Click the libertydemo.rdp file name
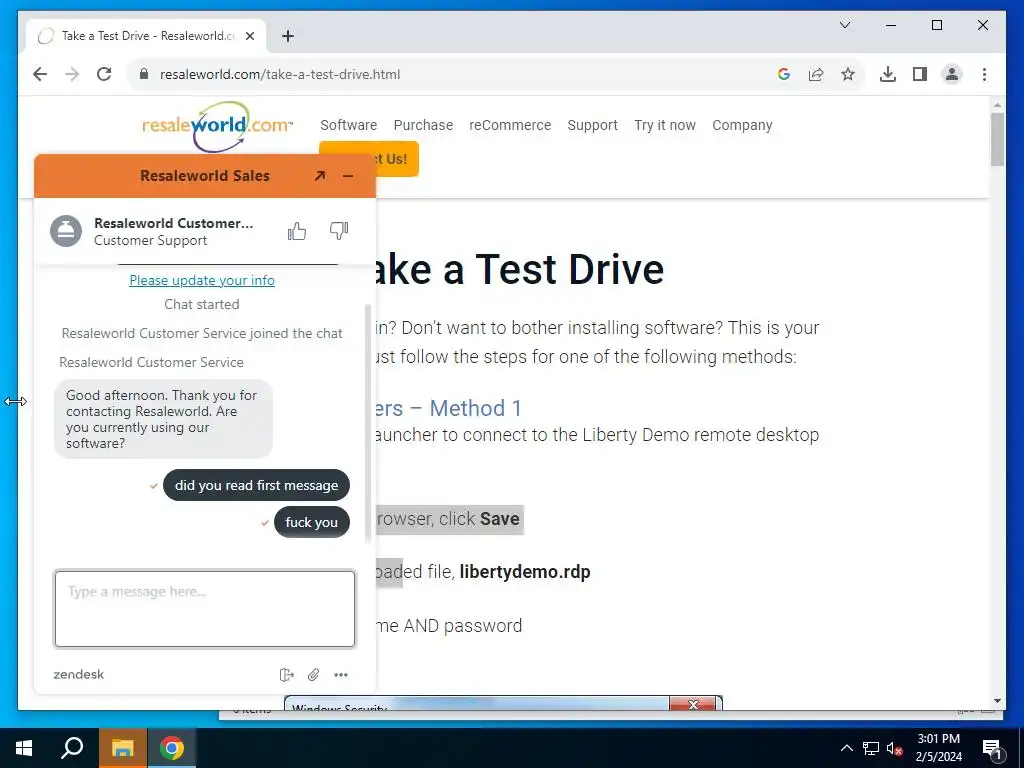The image size is (1024, 768). click(525, 572)
